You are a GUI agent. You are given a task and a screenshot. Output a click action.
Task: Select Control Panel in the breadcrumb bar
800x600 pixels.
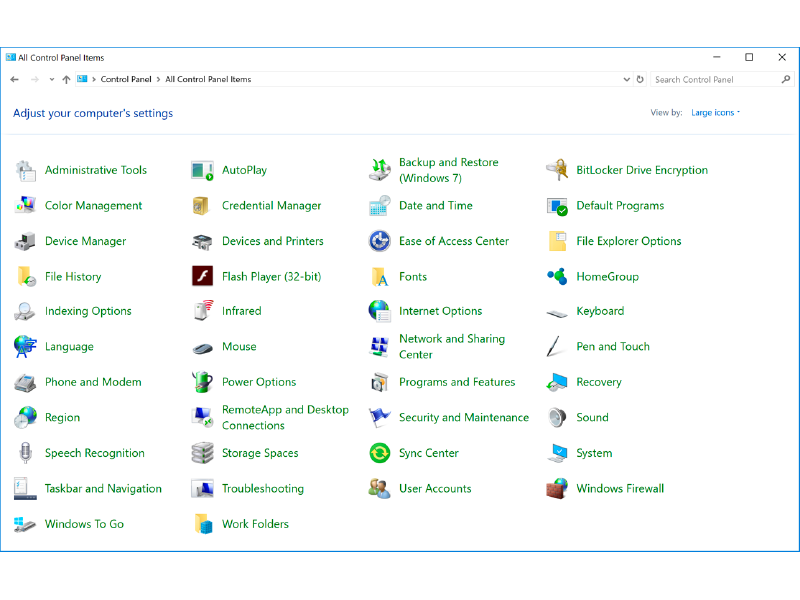pos(126,79)
